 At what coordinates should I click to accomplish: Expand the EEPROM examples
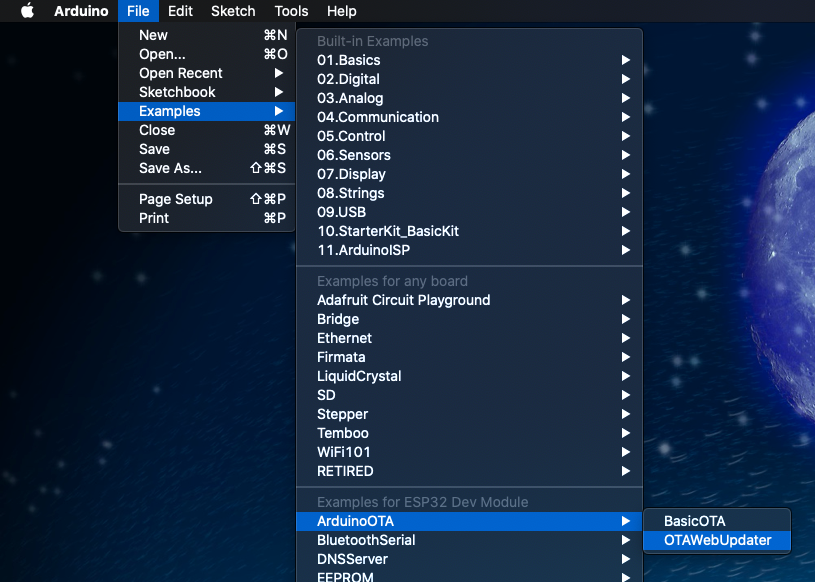tap(469, 576)
